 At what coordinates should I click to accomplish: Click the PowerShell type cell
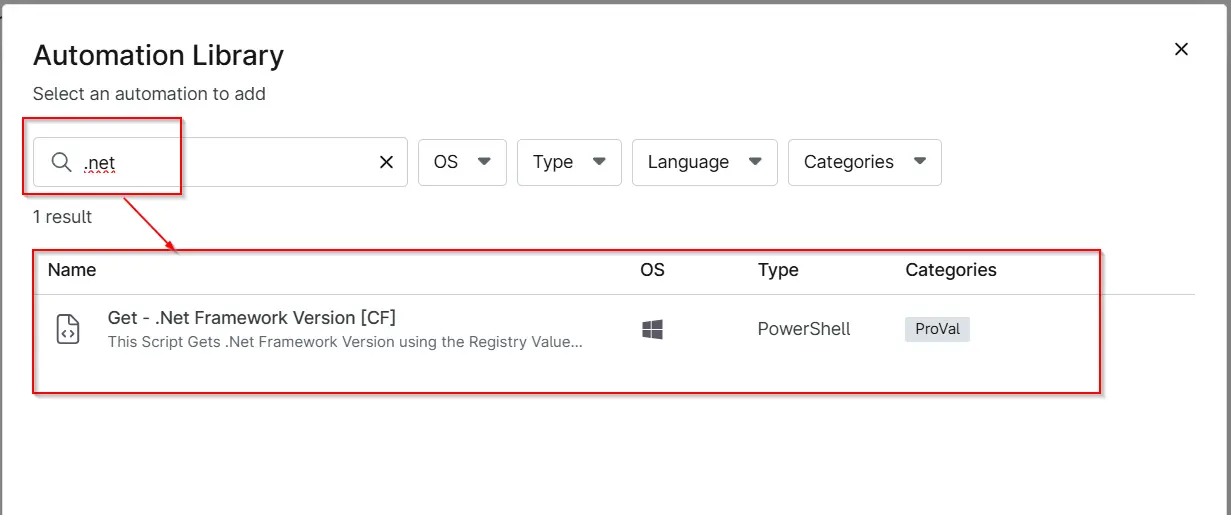804,329
